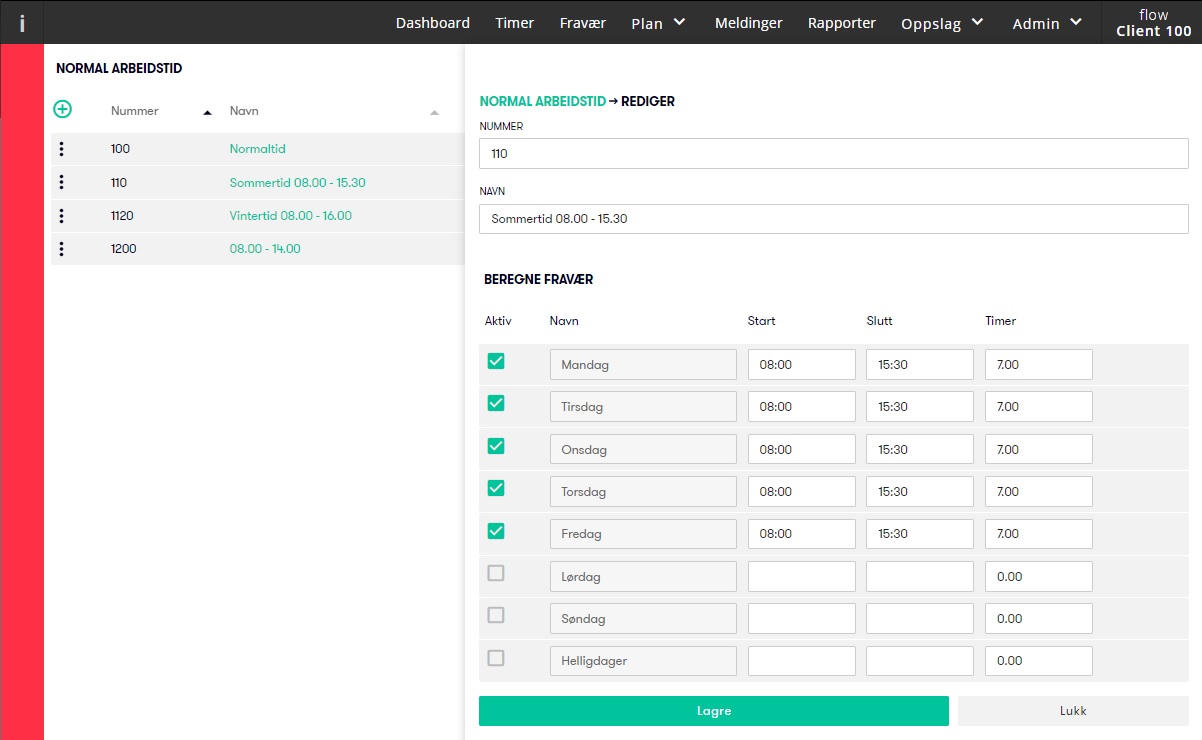Click the Lukk button
The image size is (1202, 740).
click(1073, 711)
